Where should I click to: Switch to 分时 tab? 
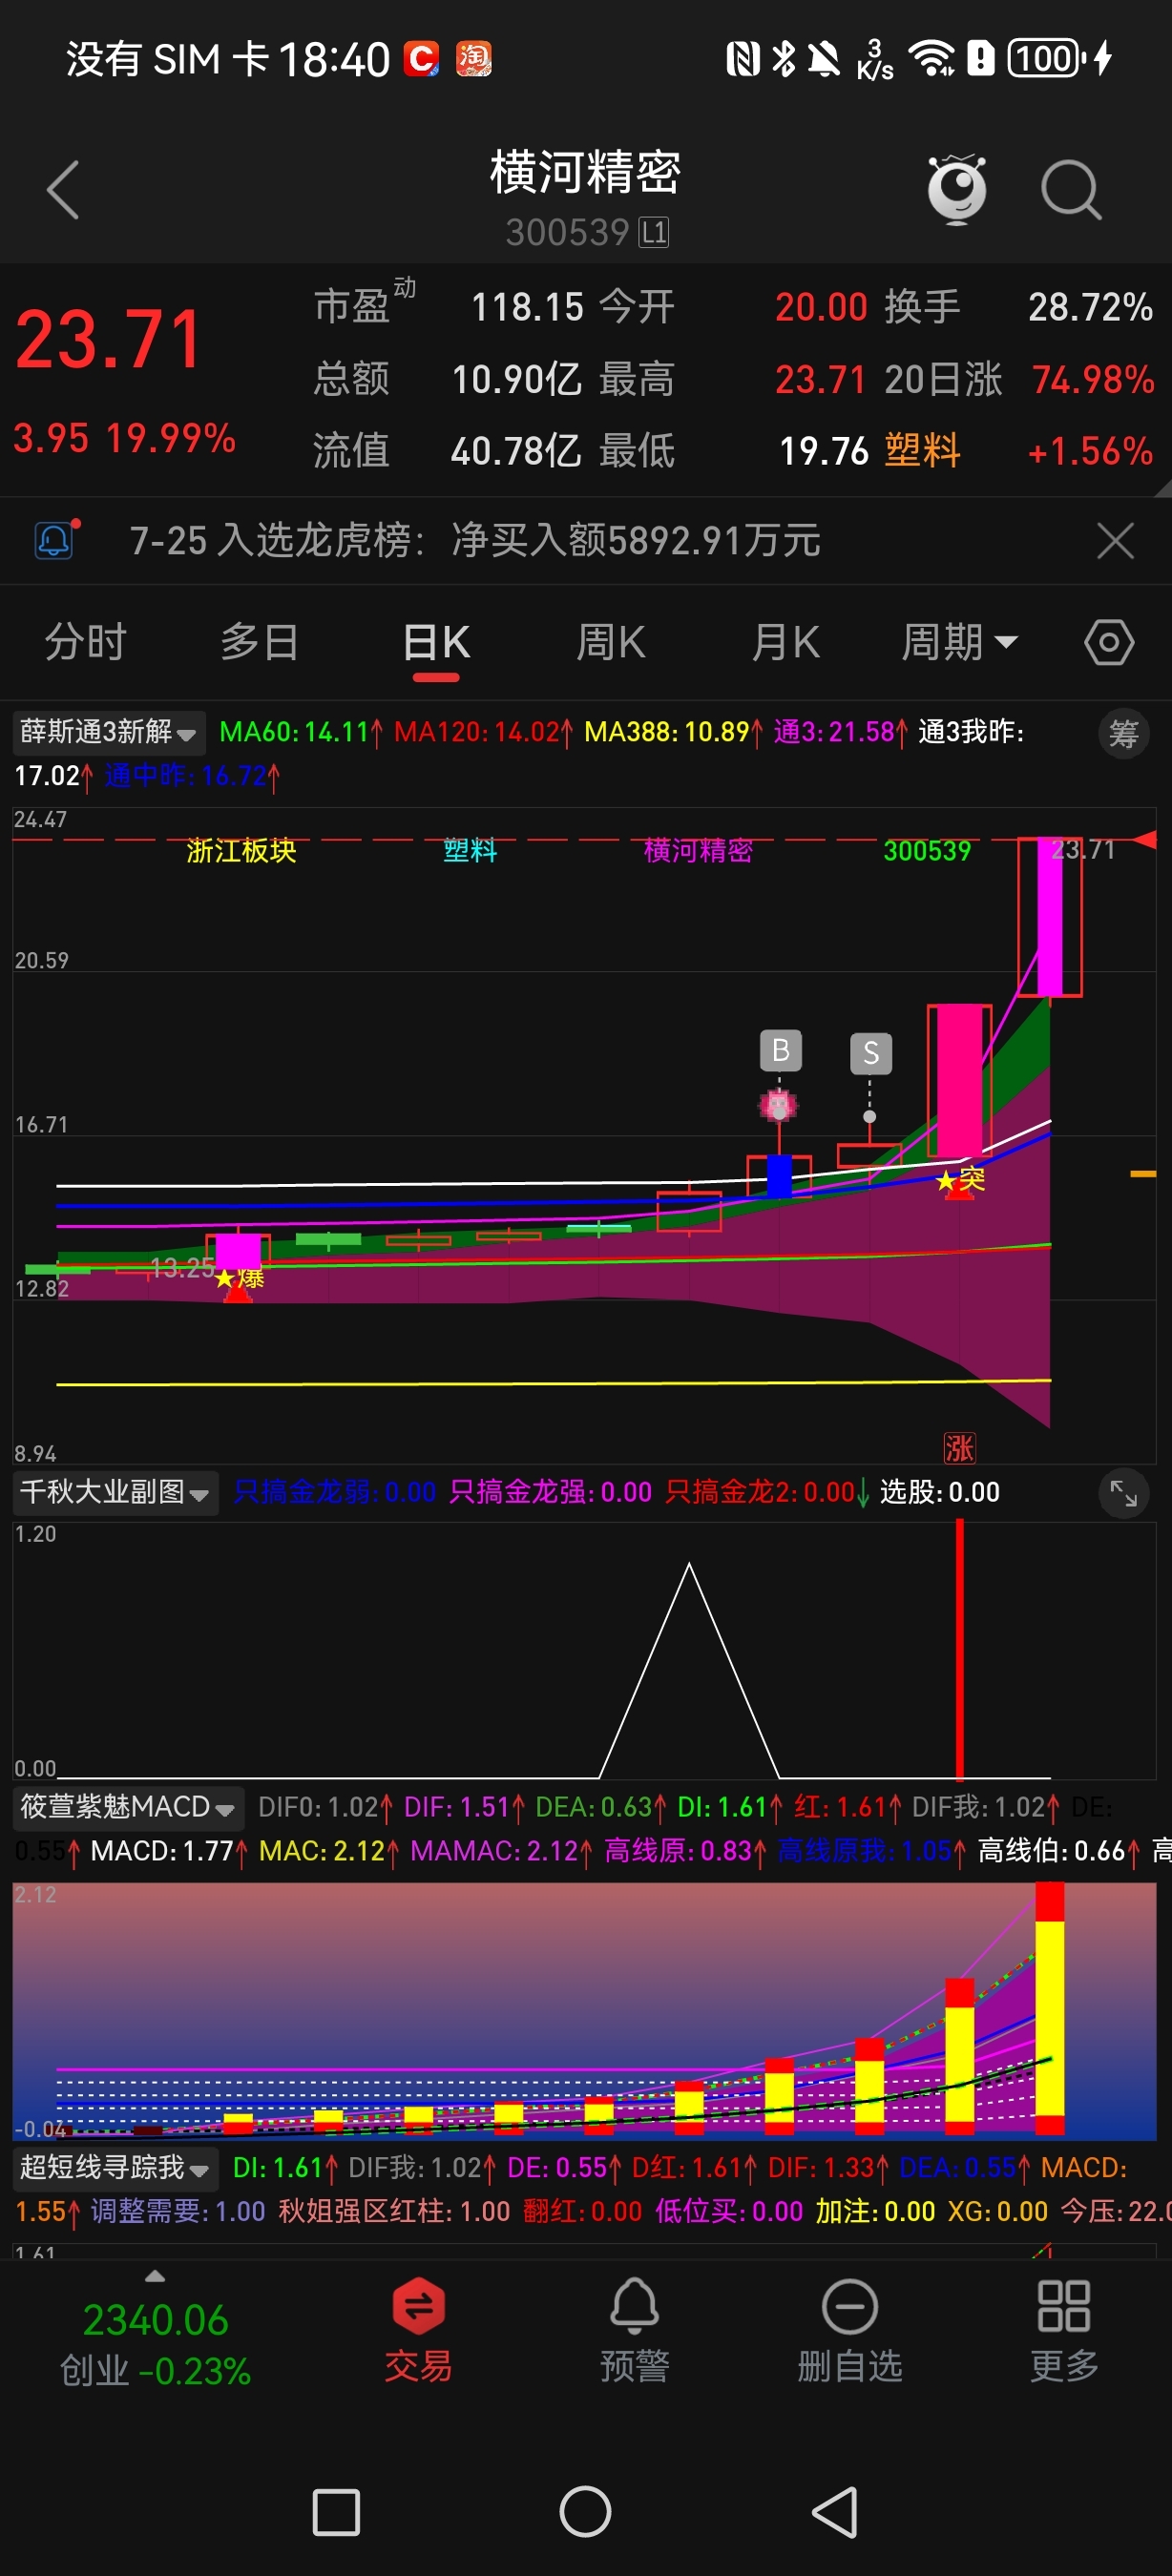point(85,642)
